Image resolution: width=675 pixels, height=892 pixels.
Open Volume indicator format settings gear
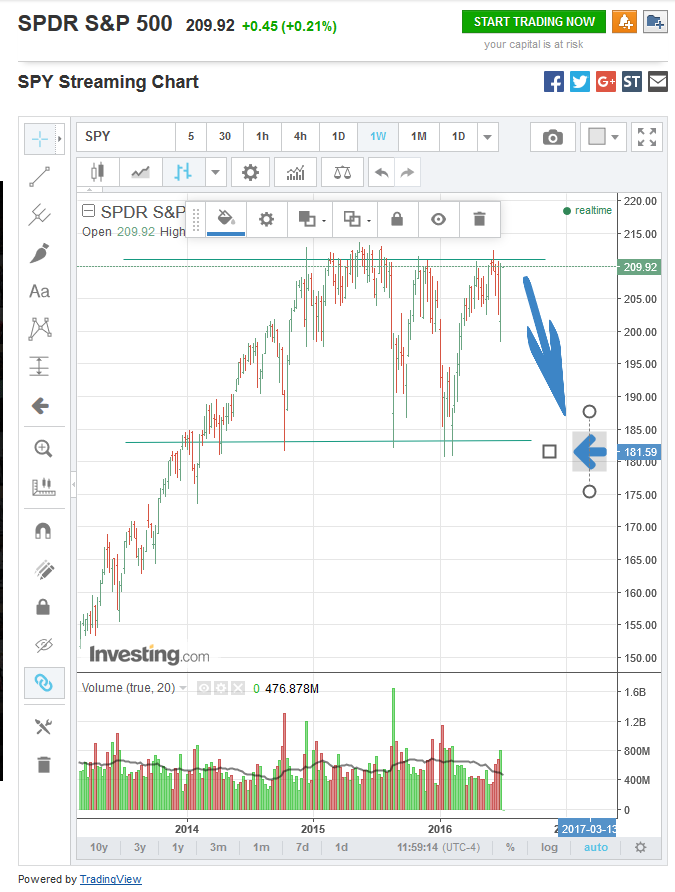tap(221, 689)
